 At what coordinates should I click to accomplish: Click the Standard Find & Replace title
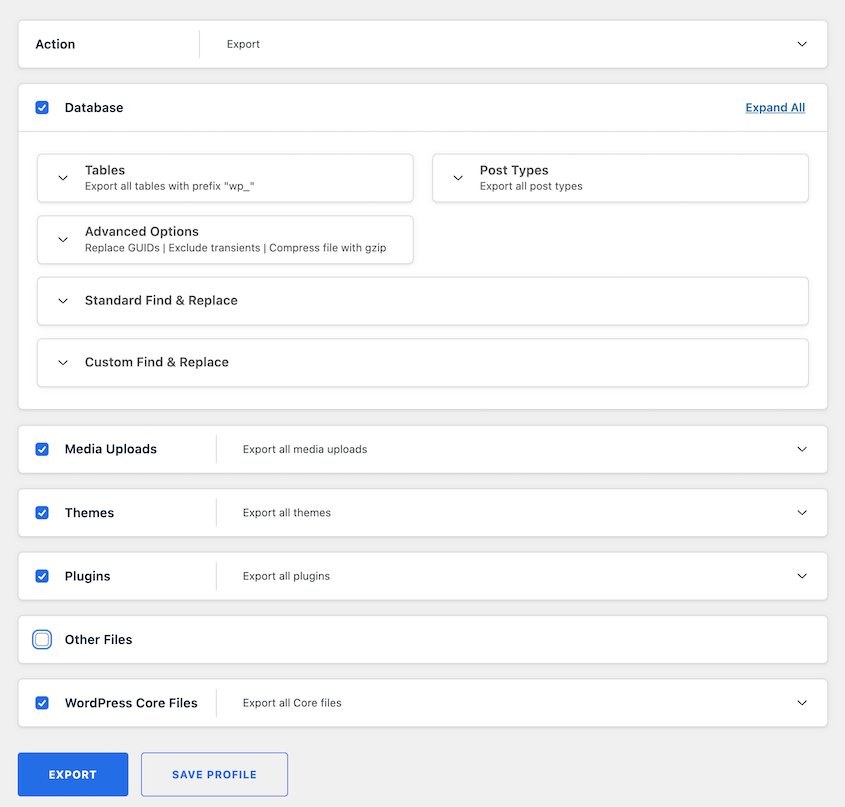coord(161,301)
